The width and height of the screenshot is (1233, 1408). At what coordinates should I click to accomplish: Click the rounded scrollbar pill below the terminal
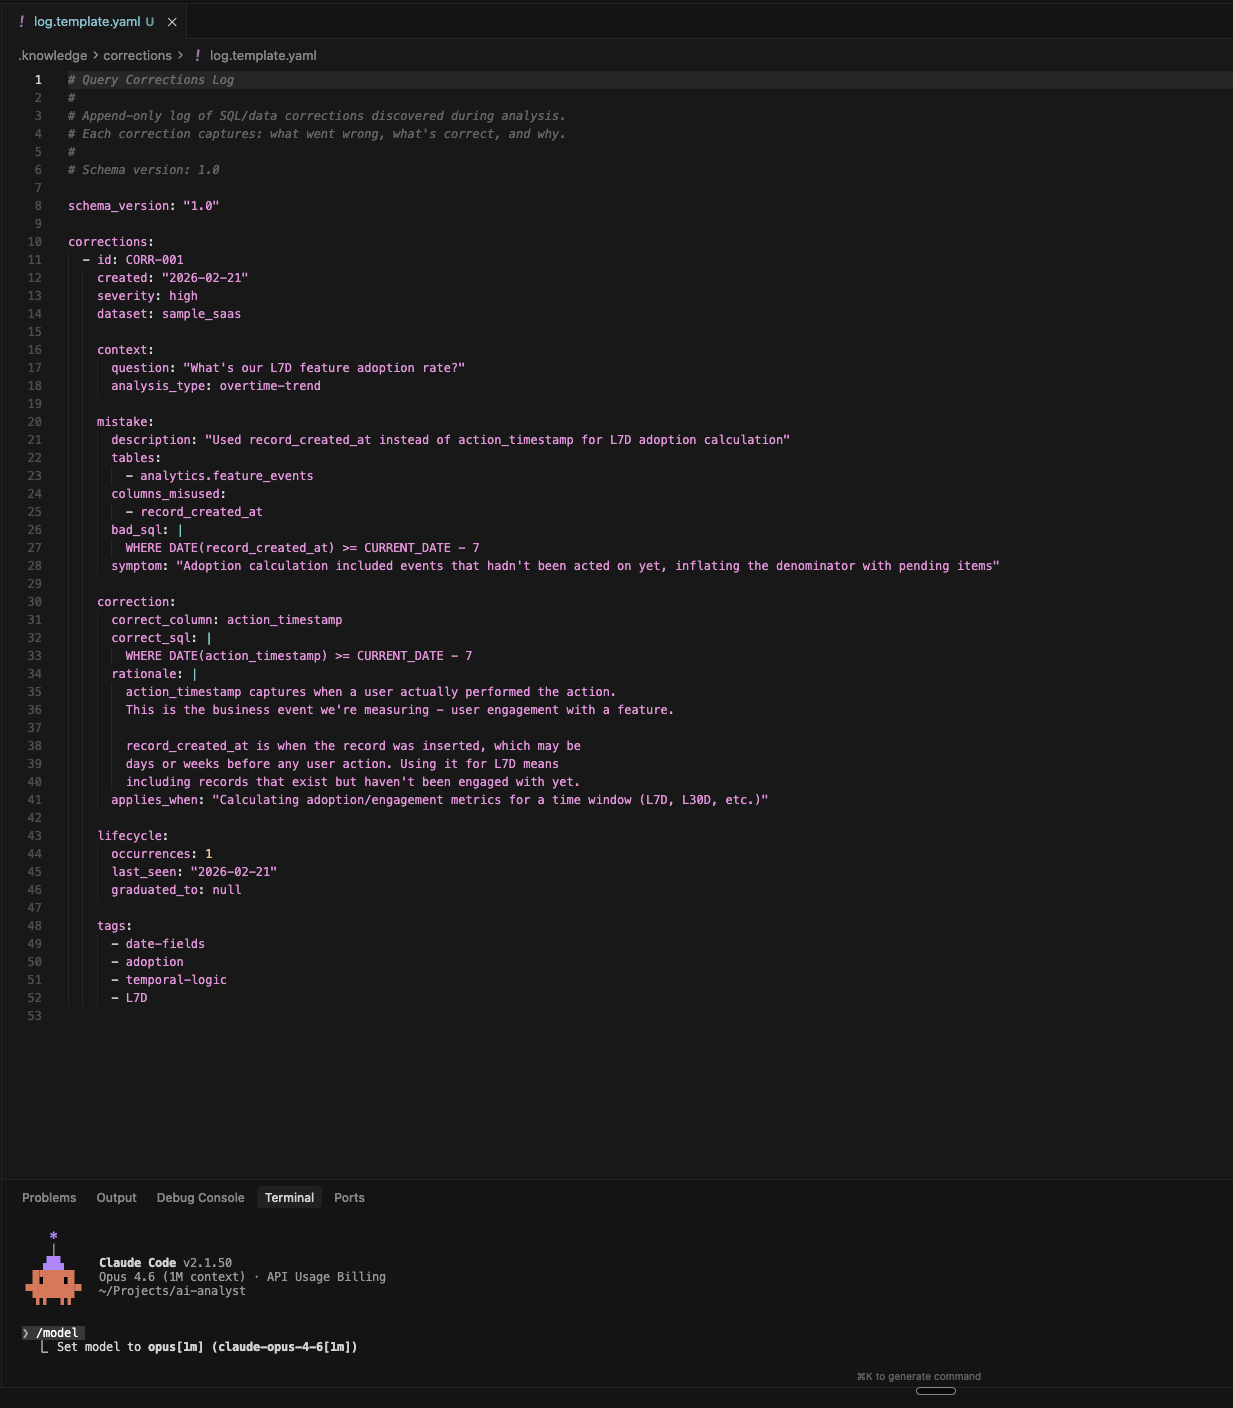point(936,1390)
